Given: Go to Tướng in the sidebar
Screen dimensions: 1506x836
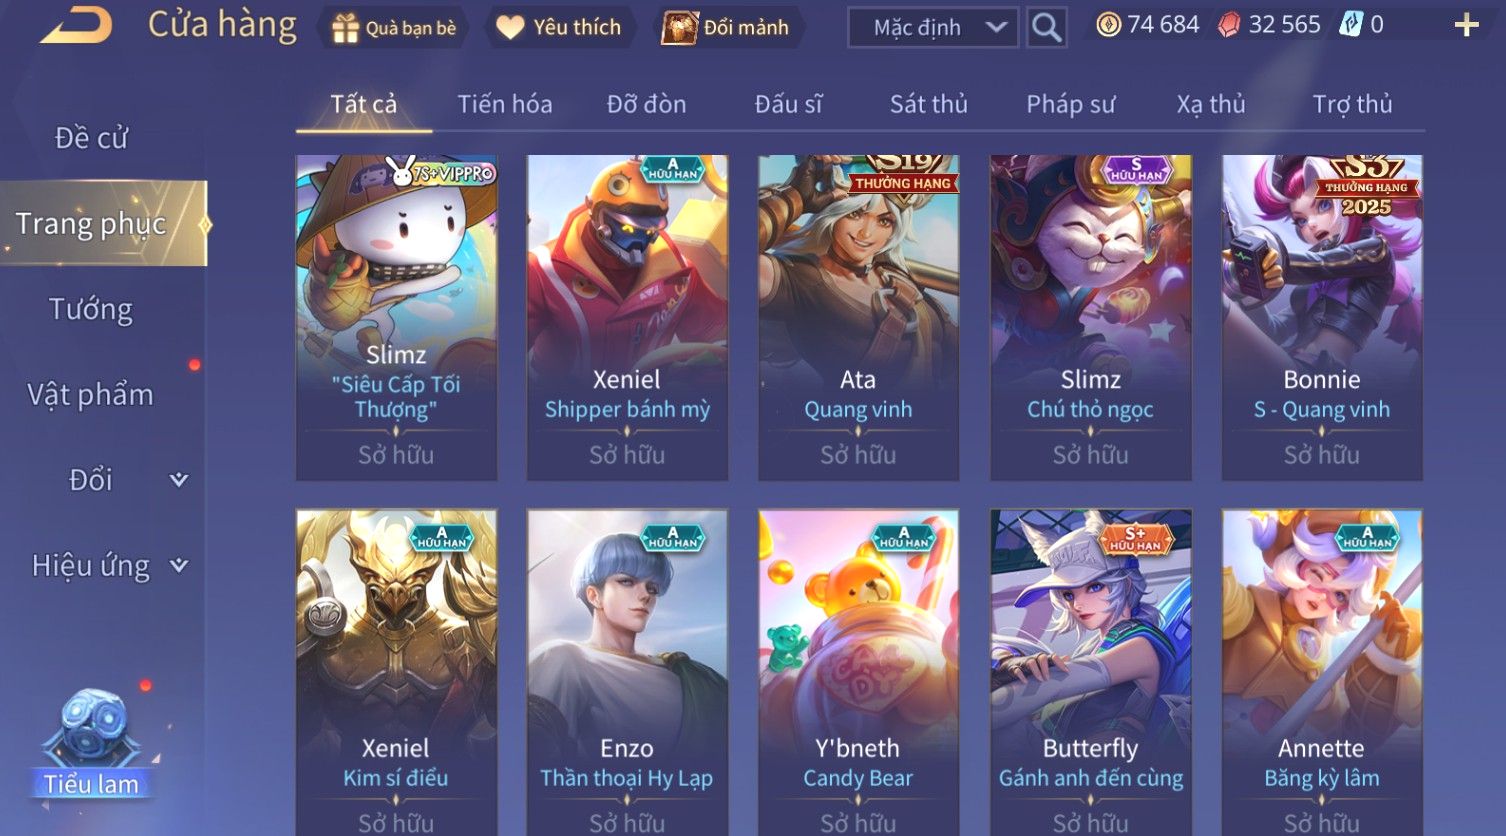Looking at the screenshot, I should coord(91,309).
